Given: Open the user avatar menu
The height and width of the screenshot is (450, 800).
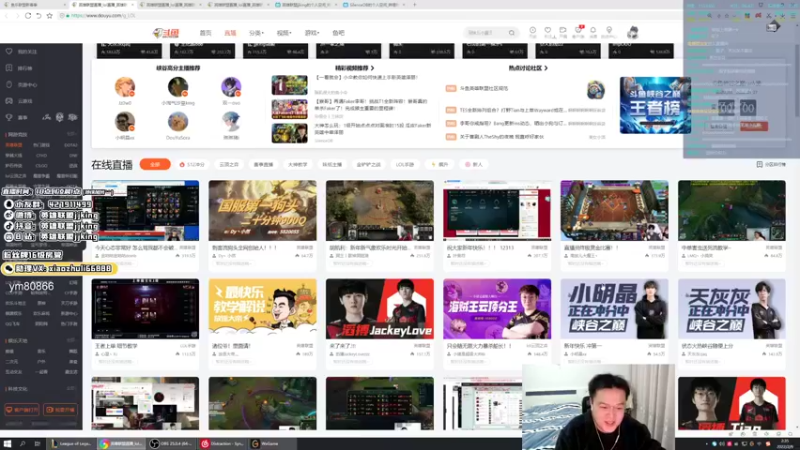Looking at the screenshot, I should 633,33.
